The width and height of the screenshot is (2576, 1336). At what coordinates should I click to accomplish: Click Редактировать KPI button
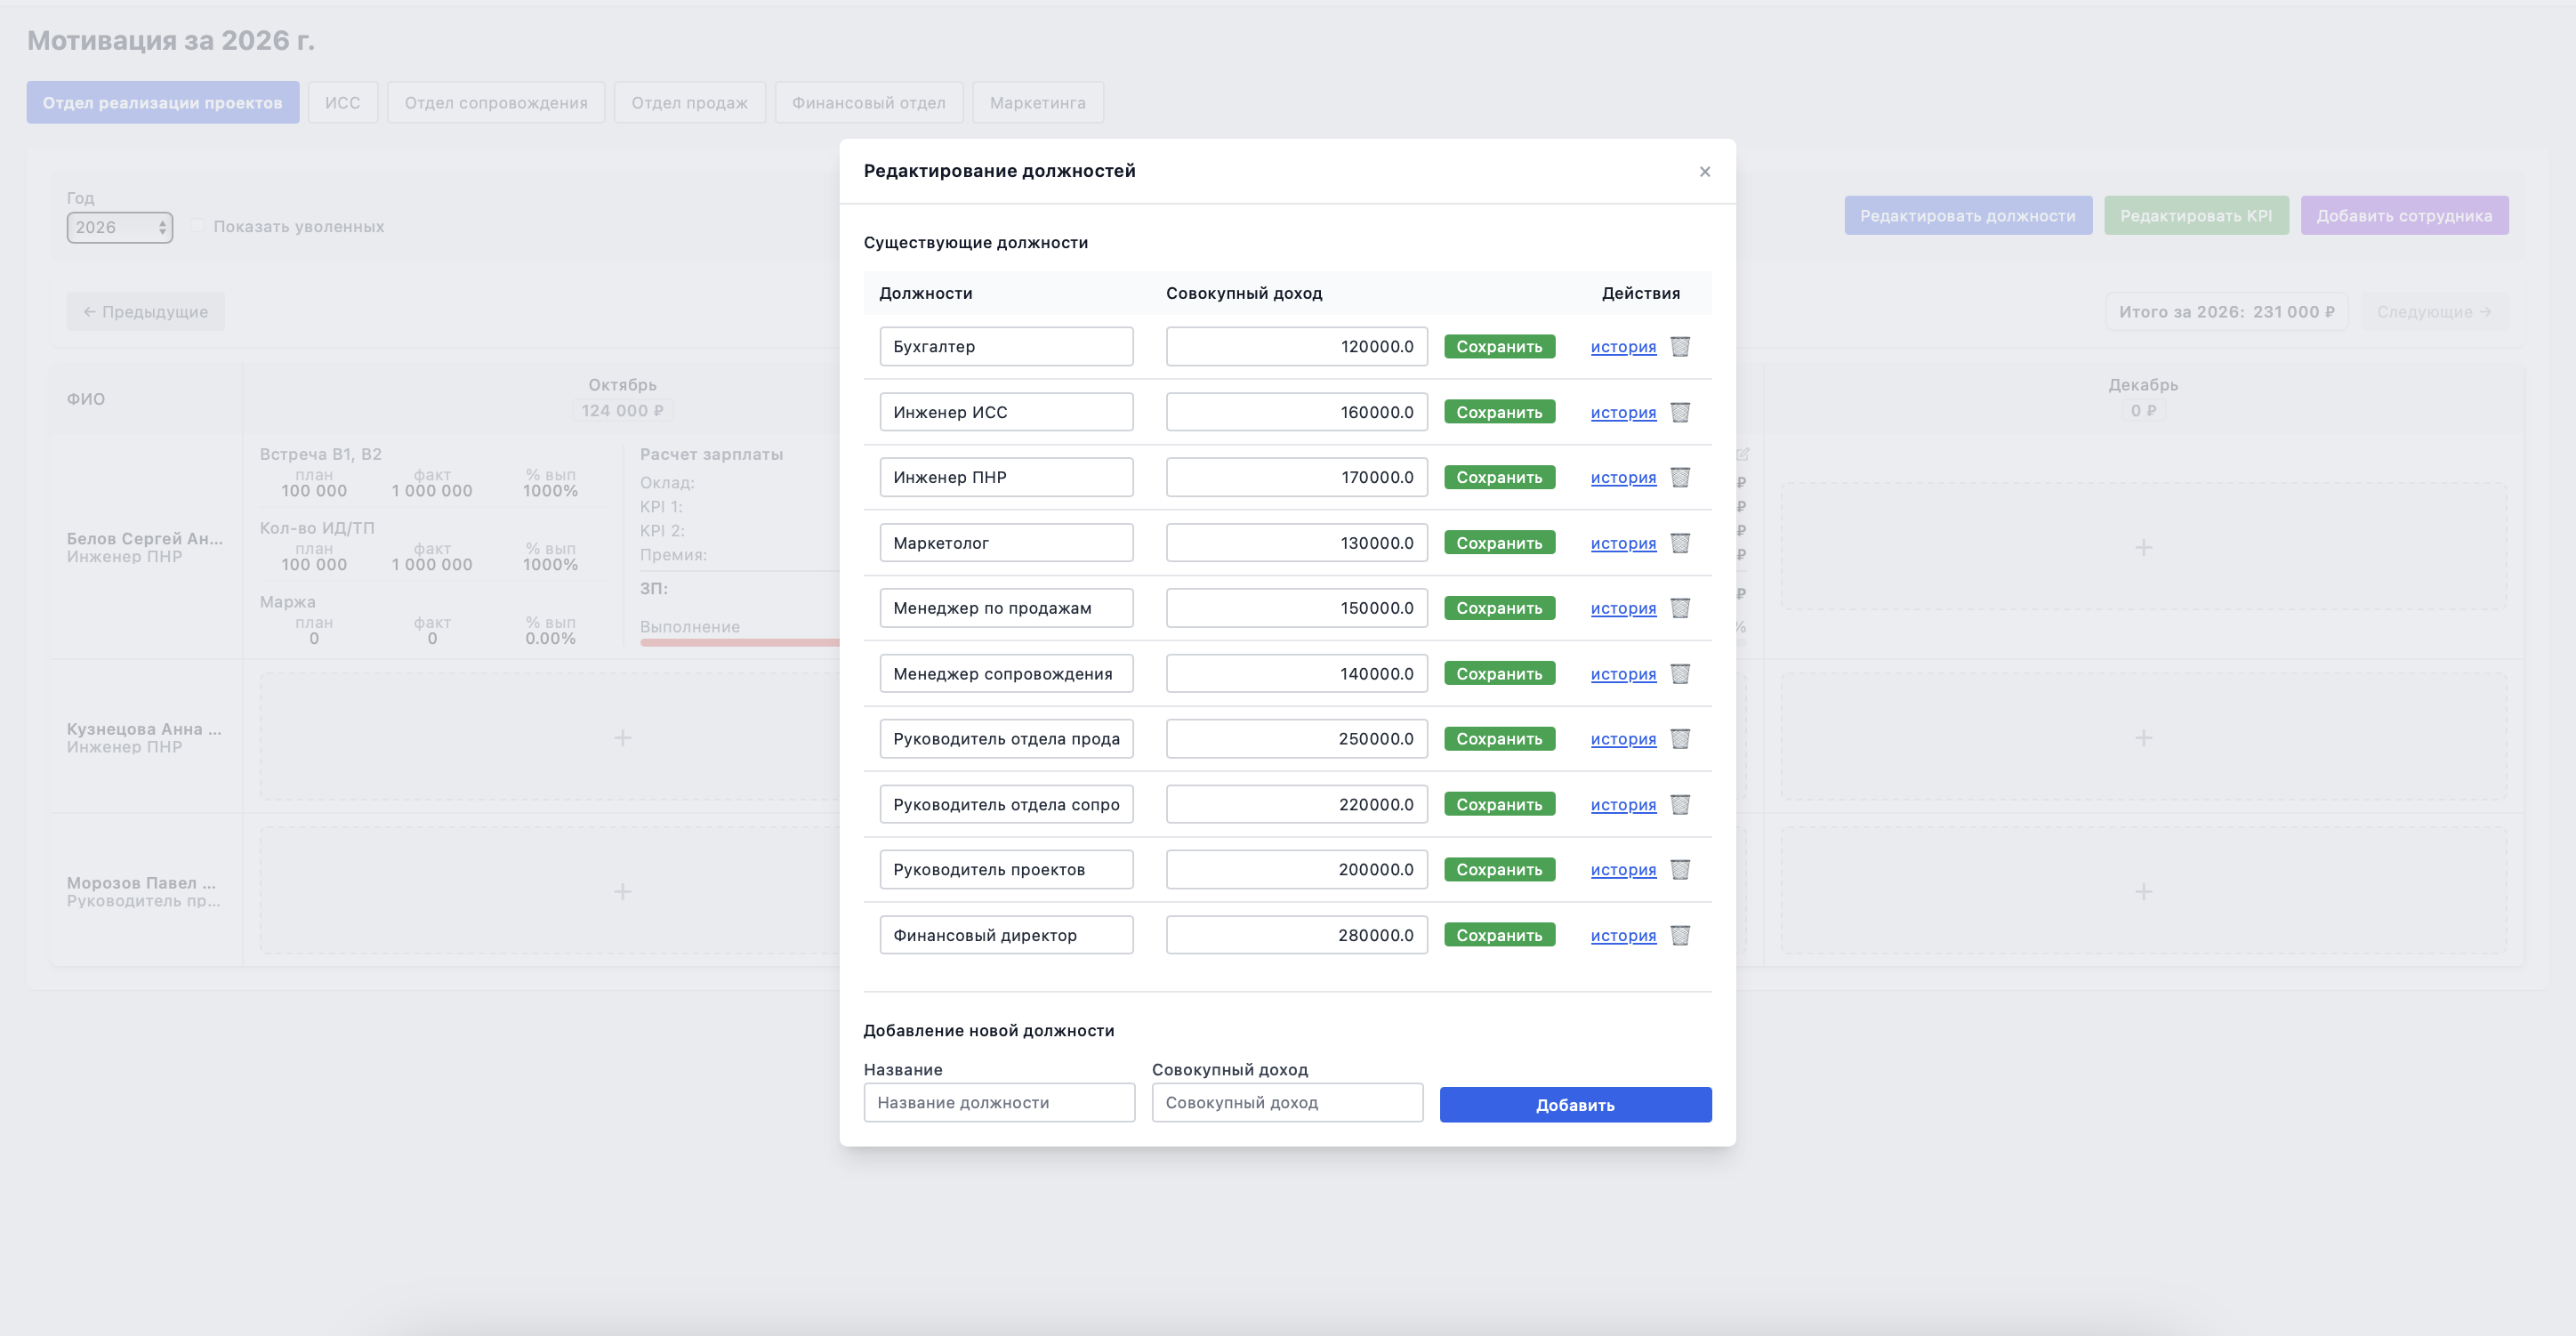tap(2196, 216)
